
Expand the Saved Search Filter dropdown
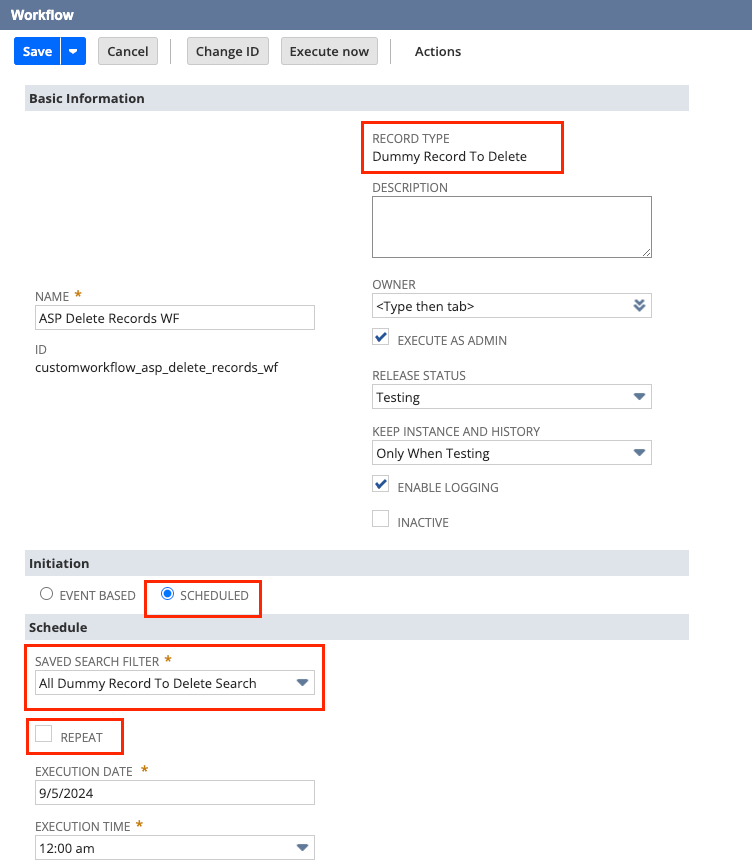coord(302,683)
